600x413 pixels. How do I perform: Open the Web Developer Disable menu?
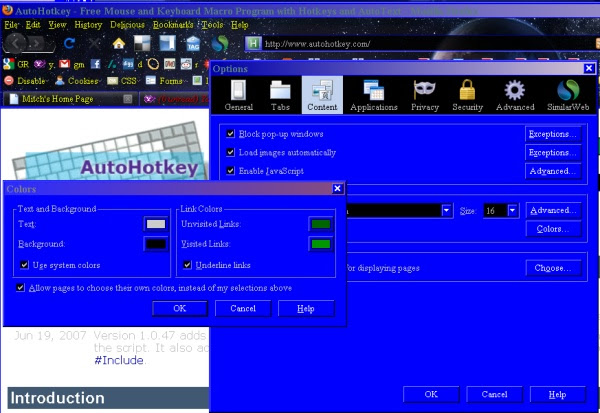26,81
